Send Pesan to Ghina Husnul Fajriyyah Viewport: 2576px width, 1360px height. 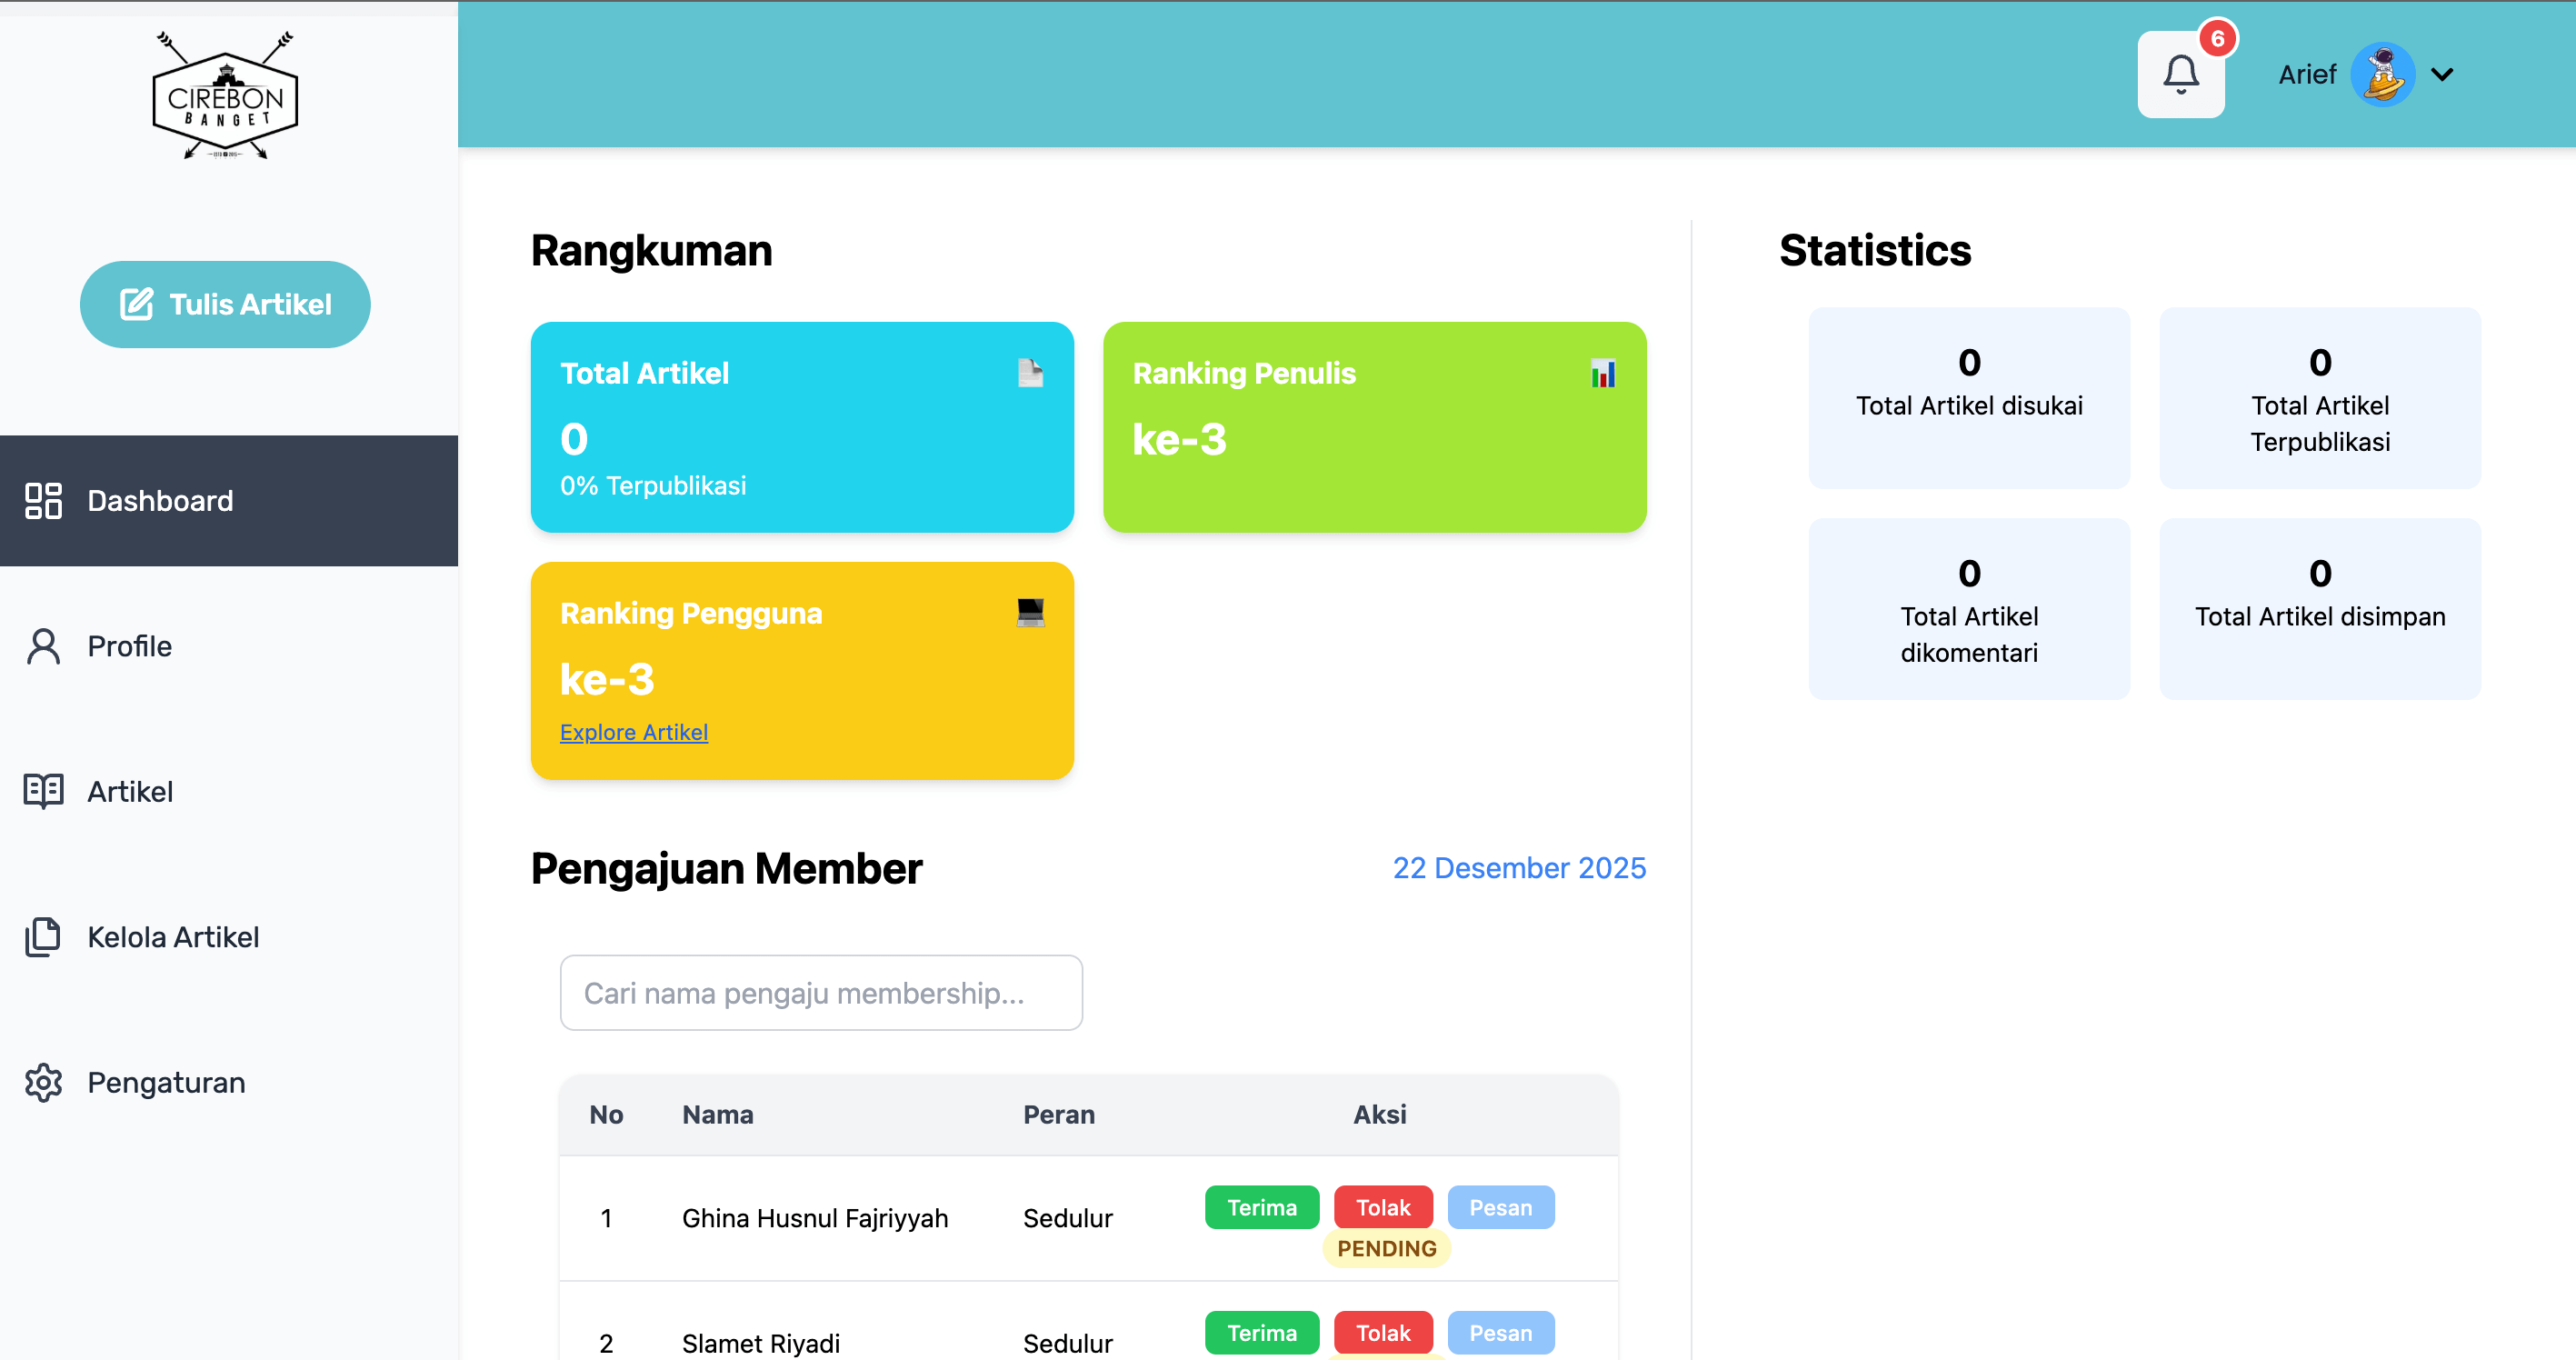(x=1500, y=1207)
